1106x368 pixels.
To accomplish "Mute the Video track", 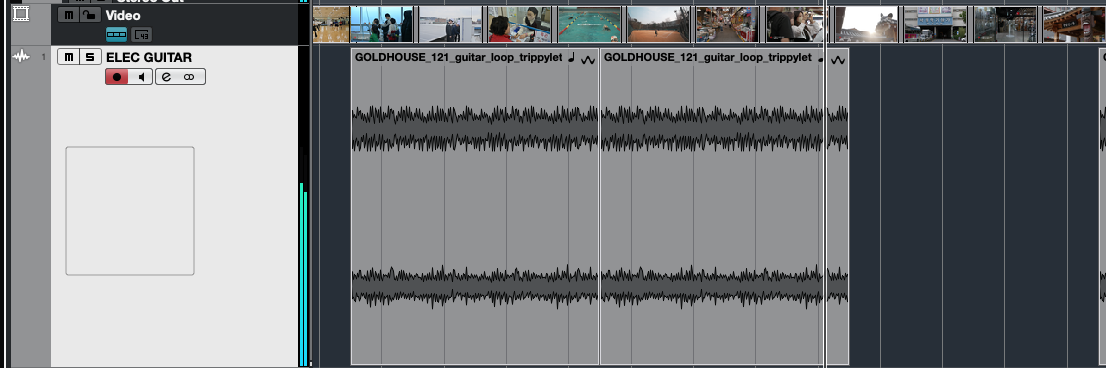I will tap(68, 15).
